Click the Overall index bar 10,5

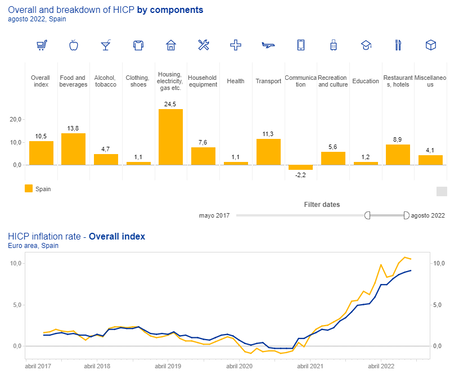[x=41, y=153]
